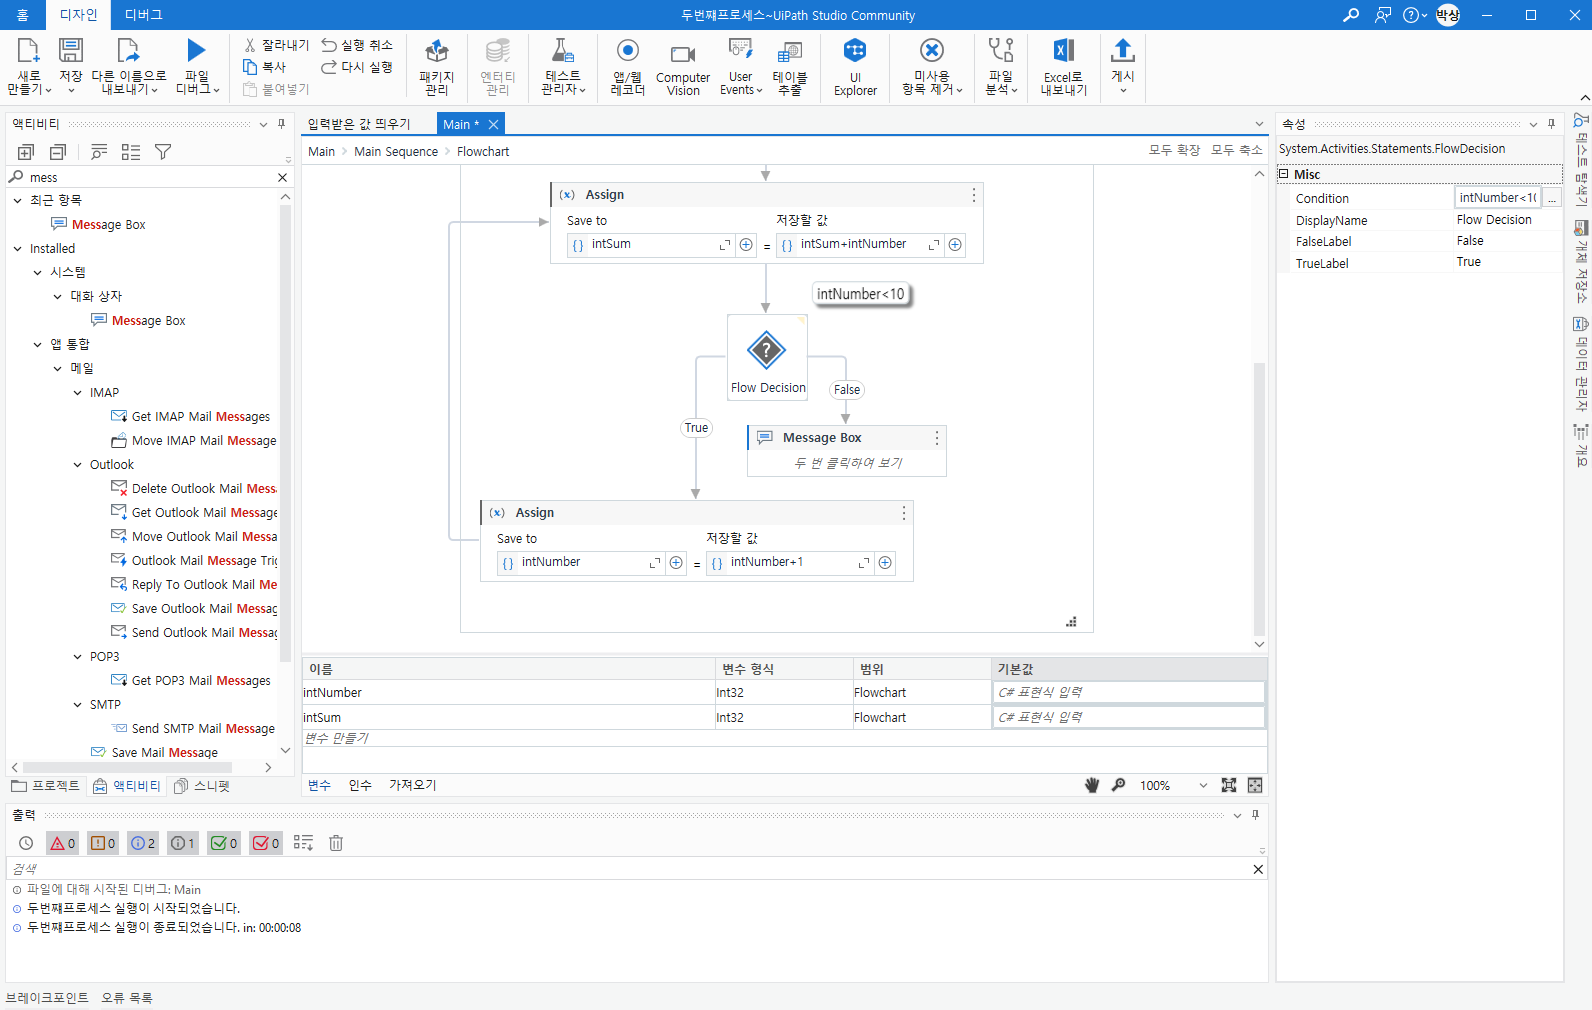Click 실행 취소 undo in the ribbon
This screenshot has height=1010, width=1592.
[357, 45]
